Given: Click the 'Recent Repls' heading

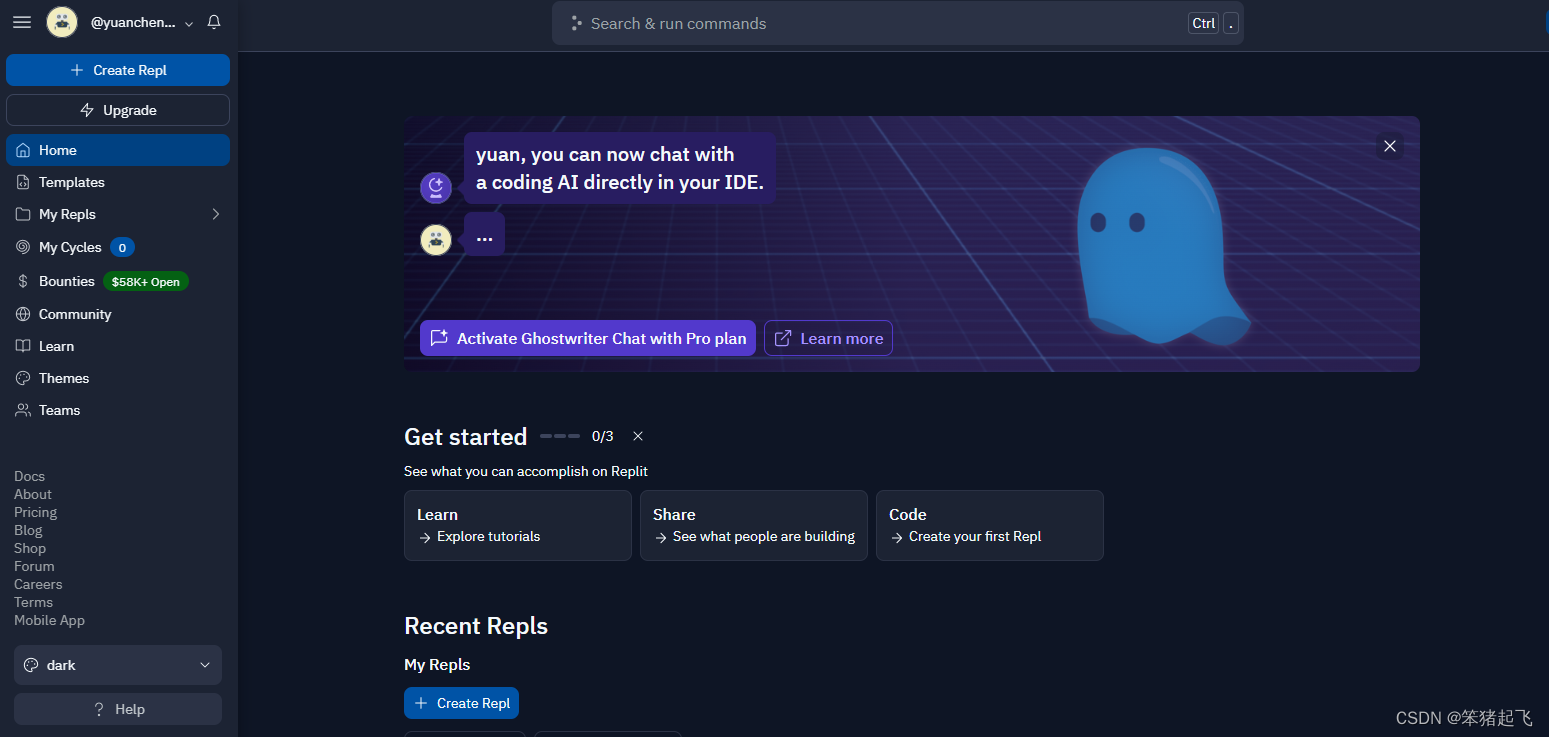Looking at the screenshot, I should (x=476, y=626).
